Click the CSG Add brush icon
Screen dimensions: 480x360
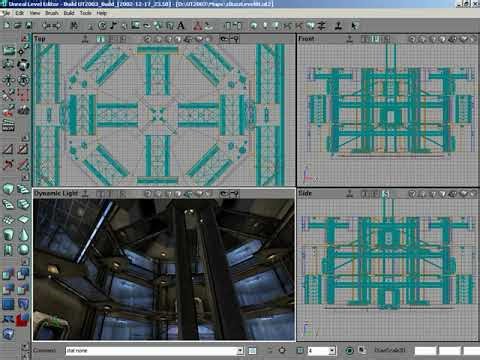coord(9,274)
